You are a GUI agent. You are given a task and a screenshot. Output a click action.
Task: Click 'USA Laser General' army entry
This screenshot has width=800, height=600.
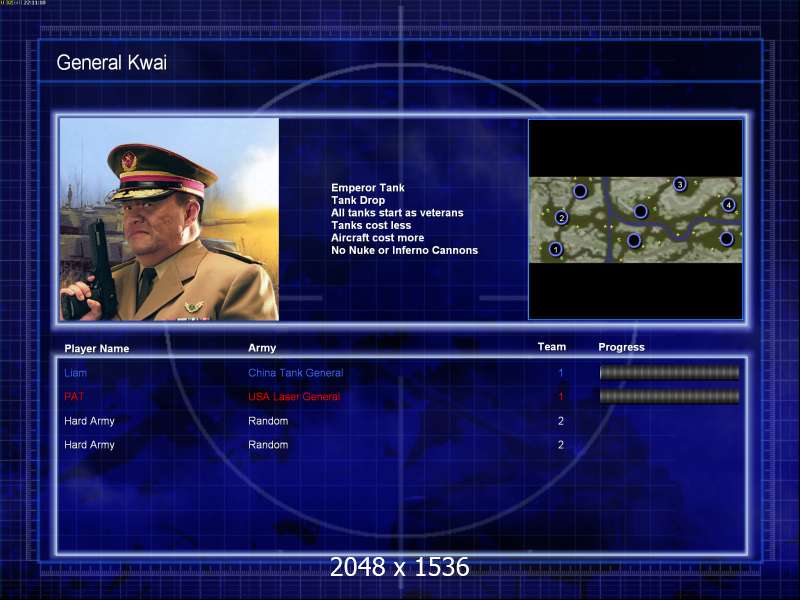294,396
